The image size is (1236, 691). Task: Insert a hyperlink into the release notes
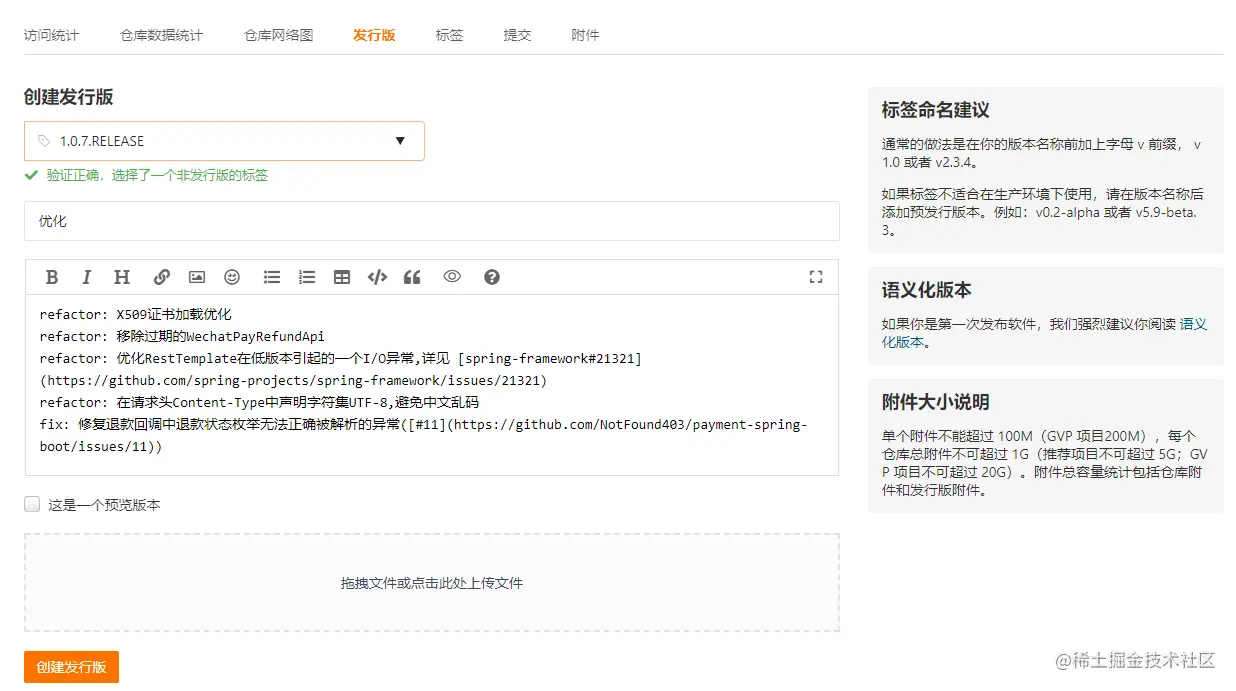(x=161, y=277)
